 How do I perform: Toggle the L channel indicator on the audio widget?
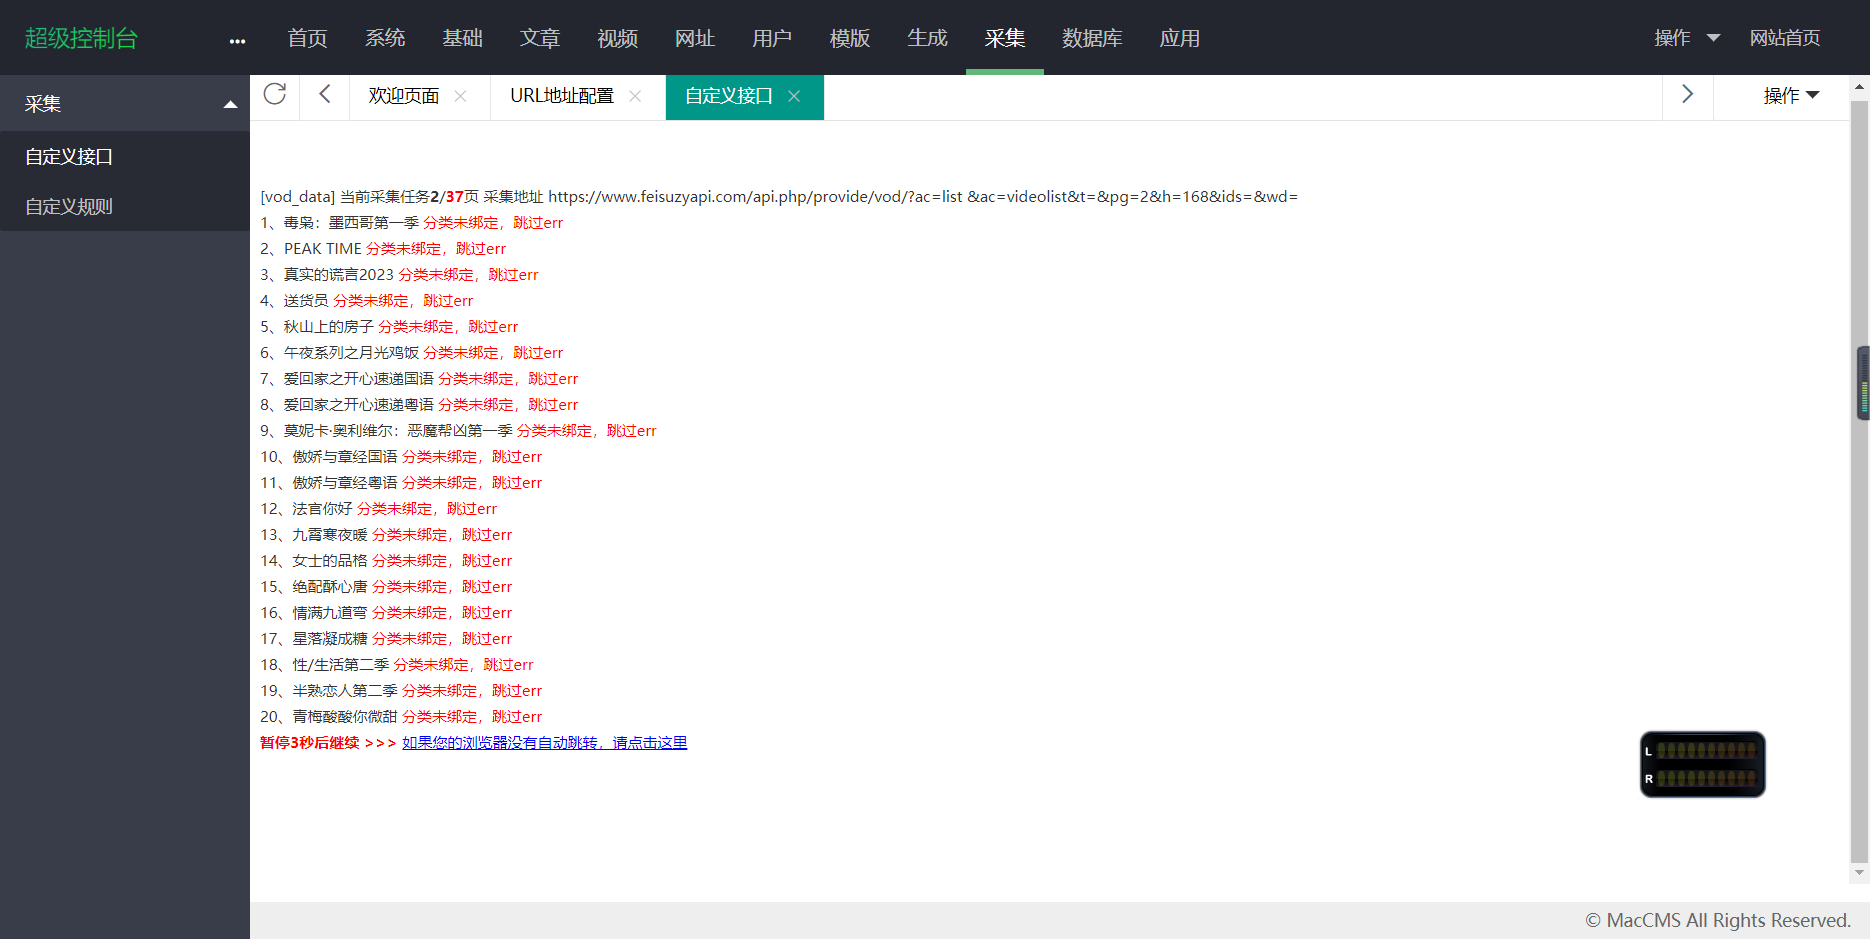pos(1648,753)
